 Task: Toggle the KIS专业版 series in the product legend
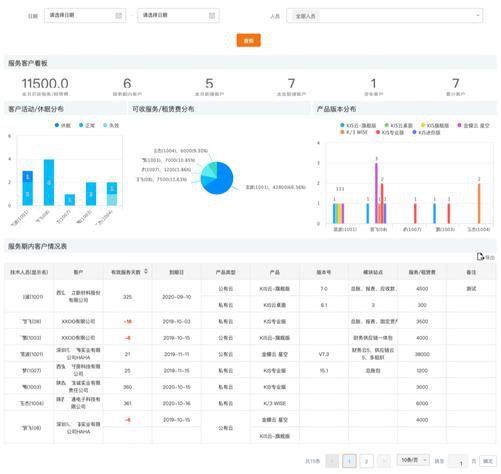coord(390,132)
